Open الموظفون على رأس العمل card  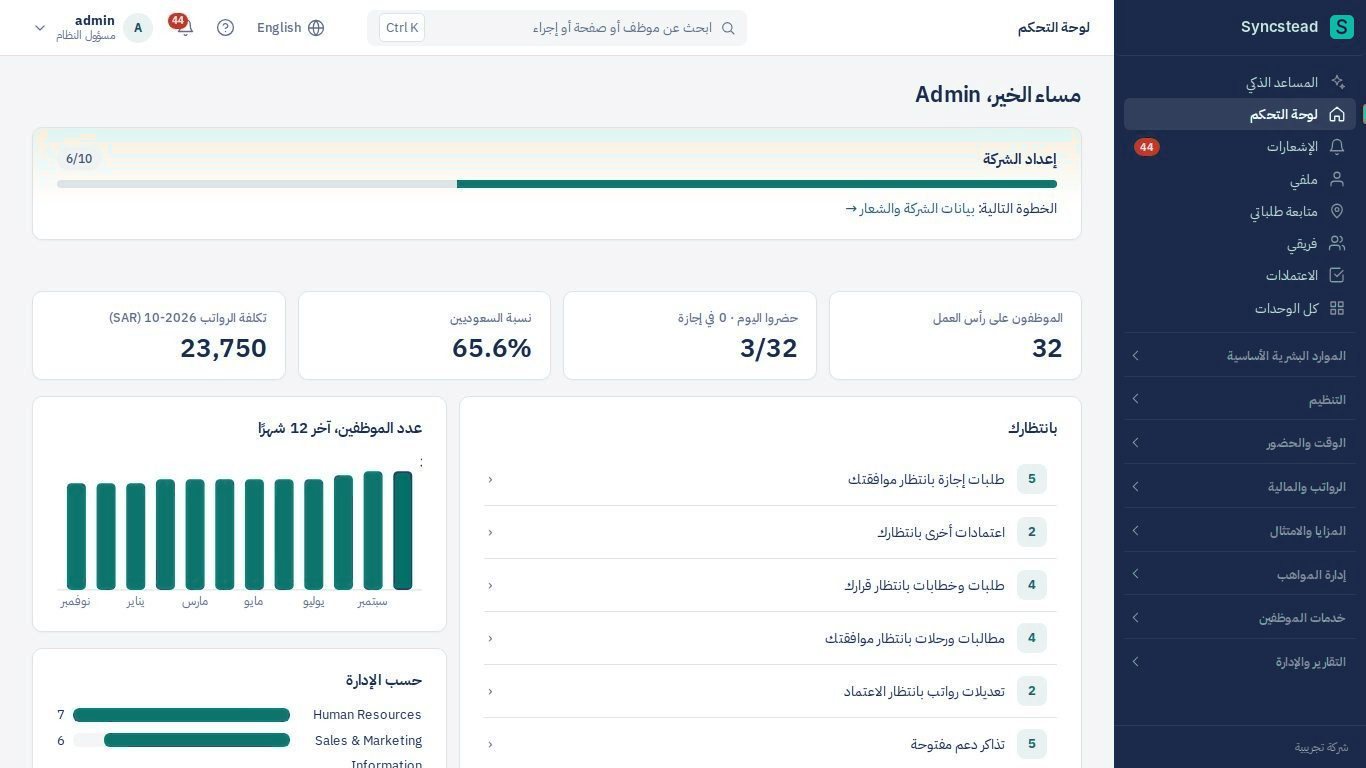point(955,336)
